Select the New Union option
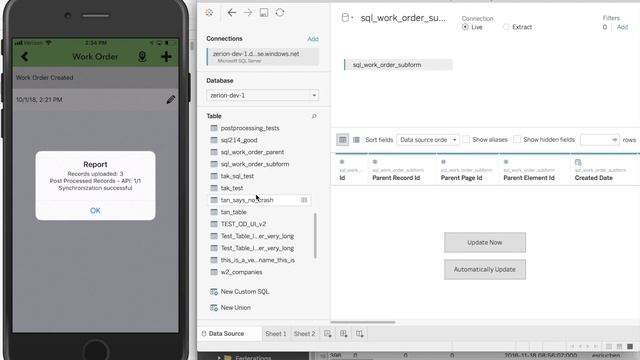This screenshot has width=640, height=360. [236, 308]
